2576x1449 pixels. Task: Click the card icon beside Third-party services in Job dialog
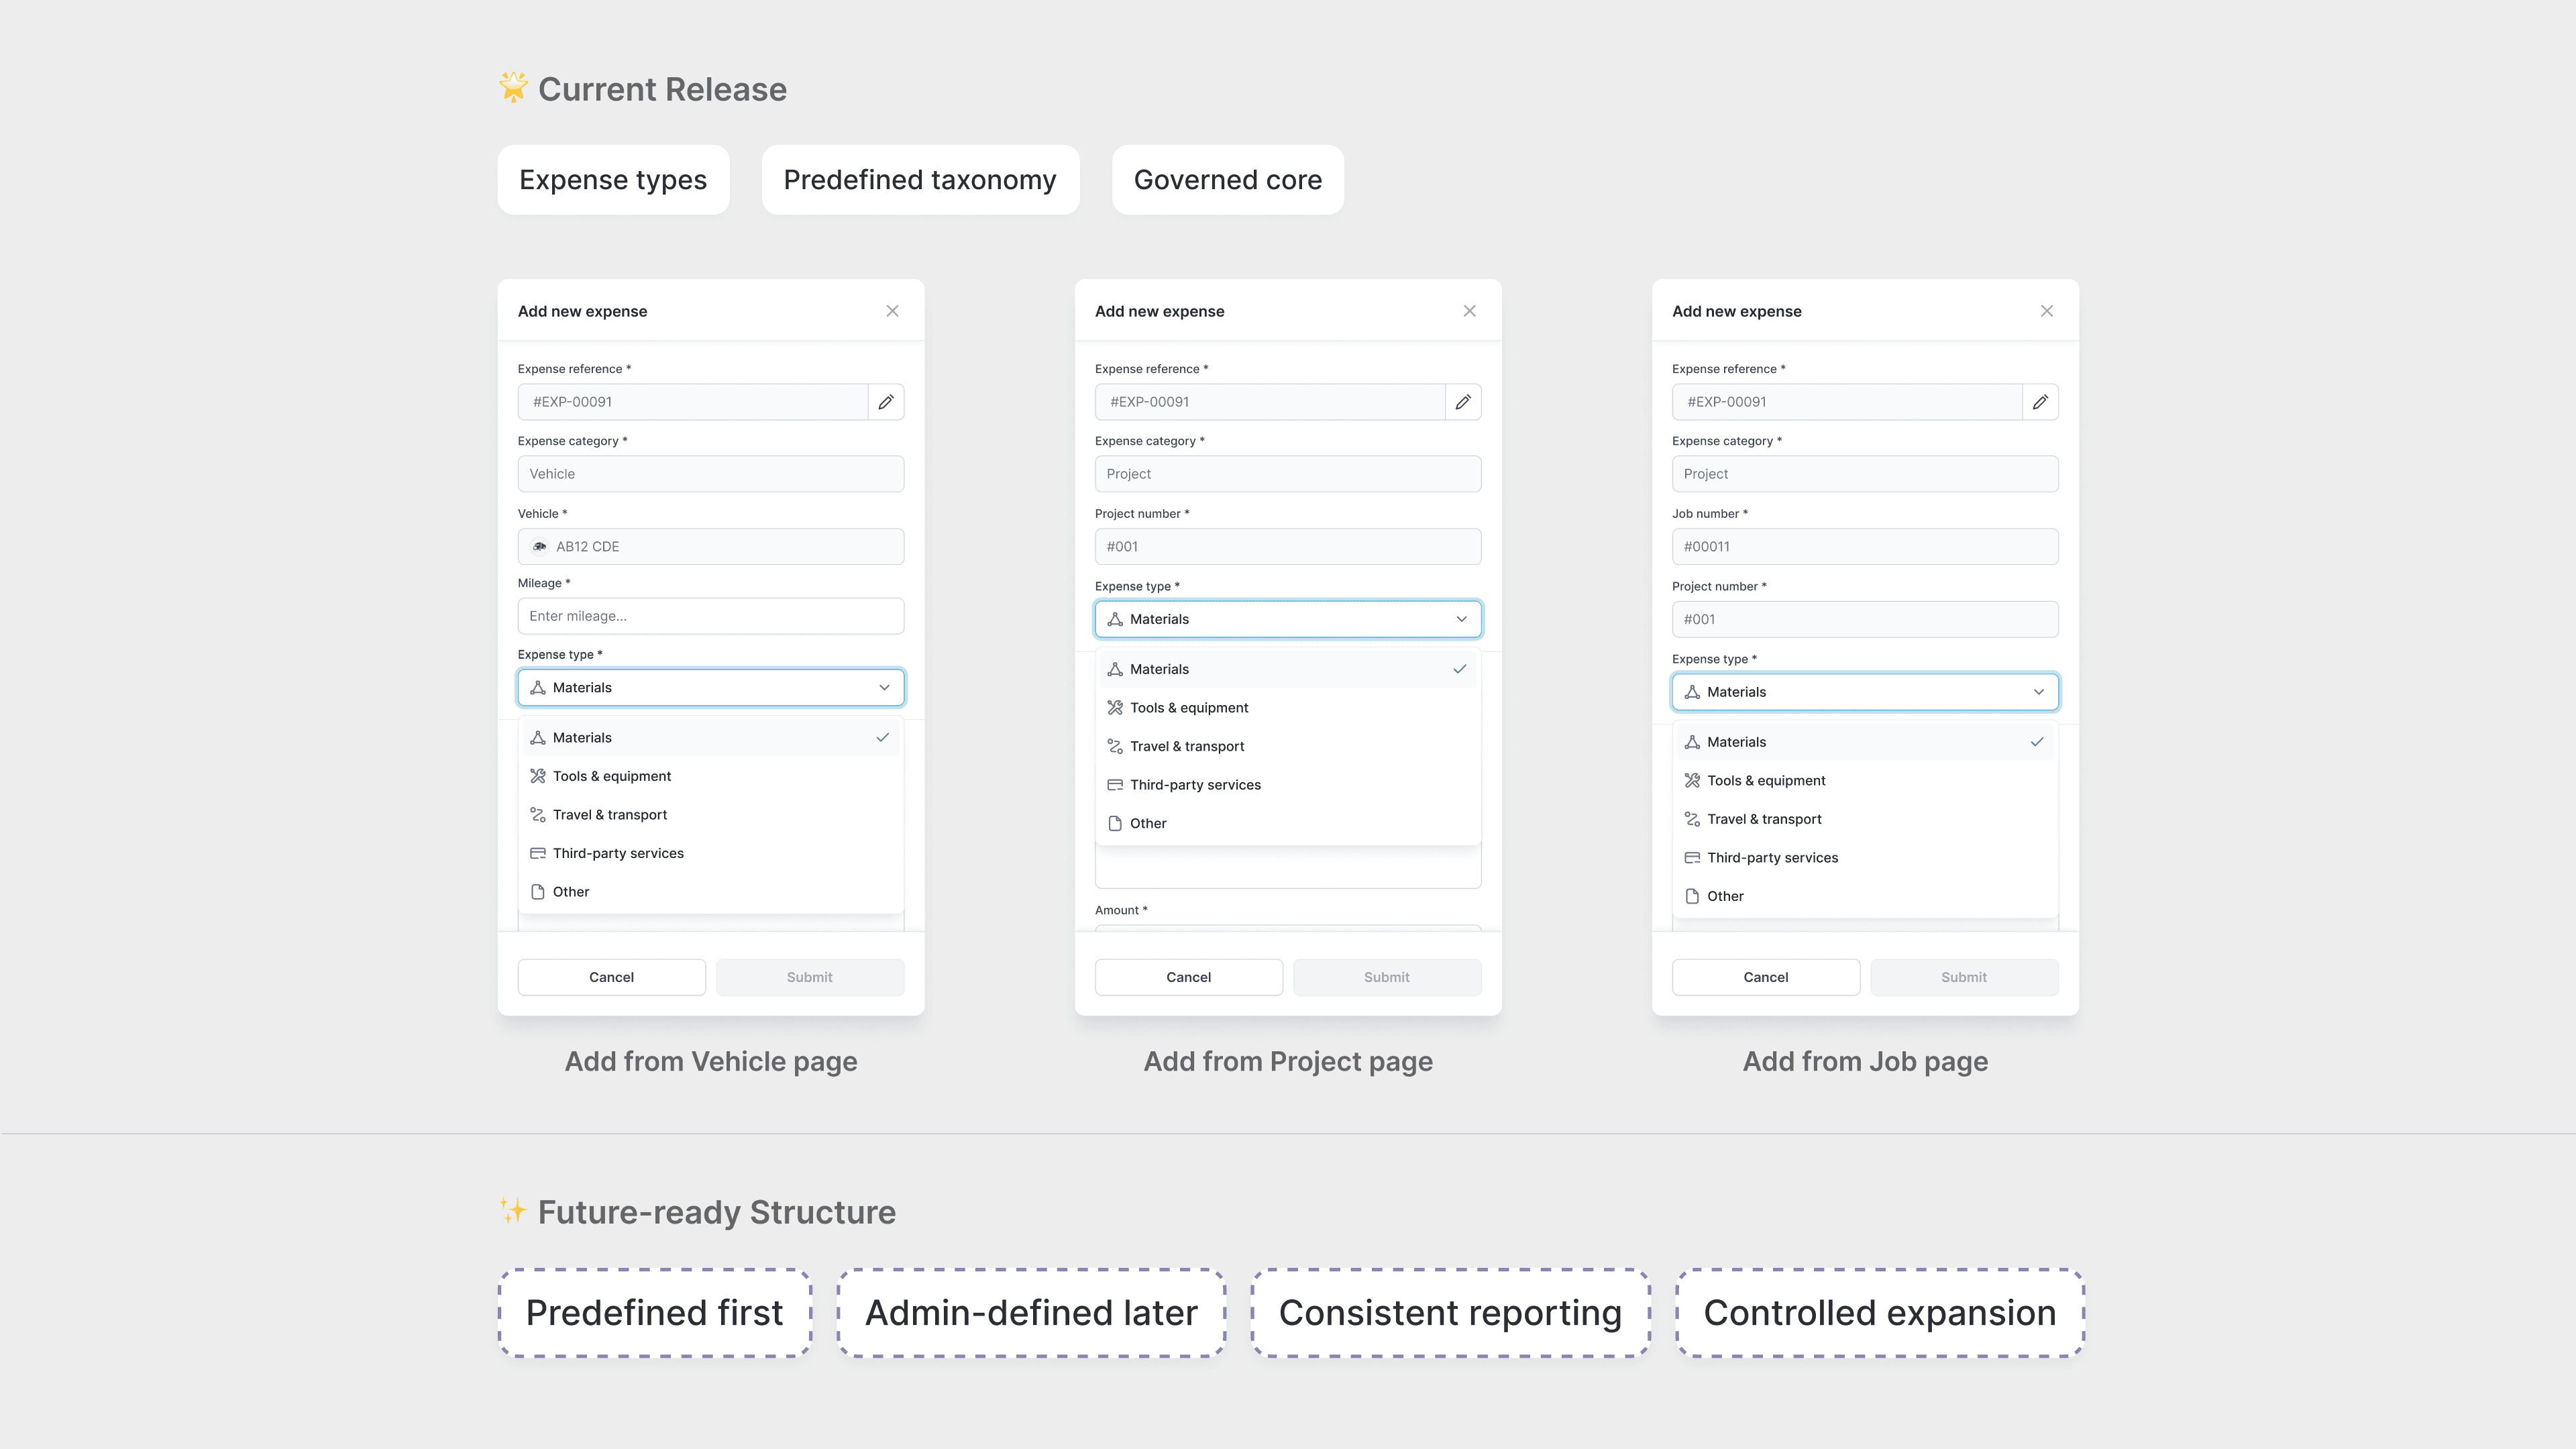click(1692, 858)
